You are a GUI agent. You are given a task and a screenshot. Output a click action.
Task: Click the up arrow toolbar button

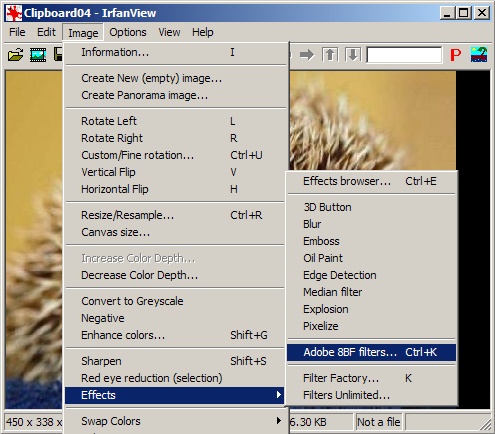pos(330,55)
